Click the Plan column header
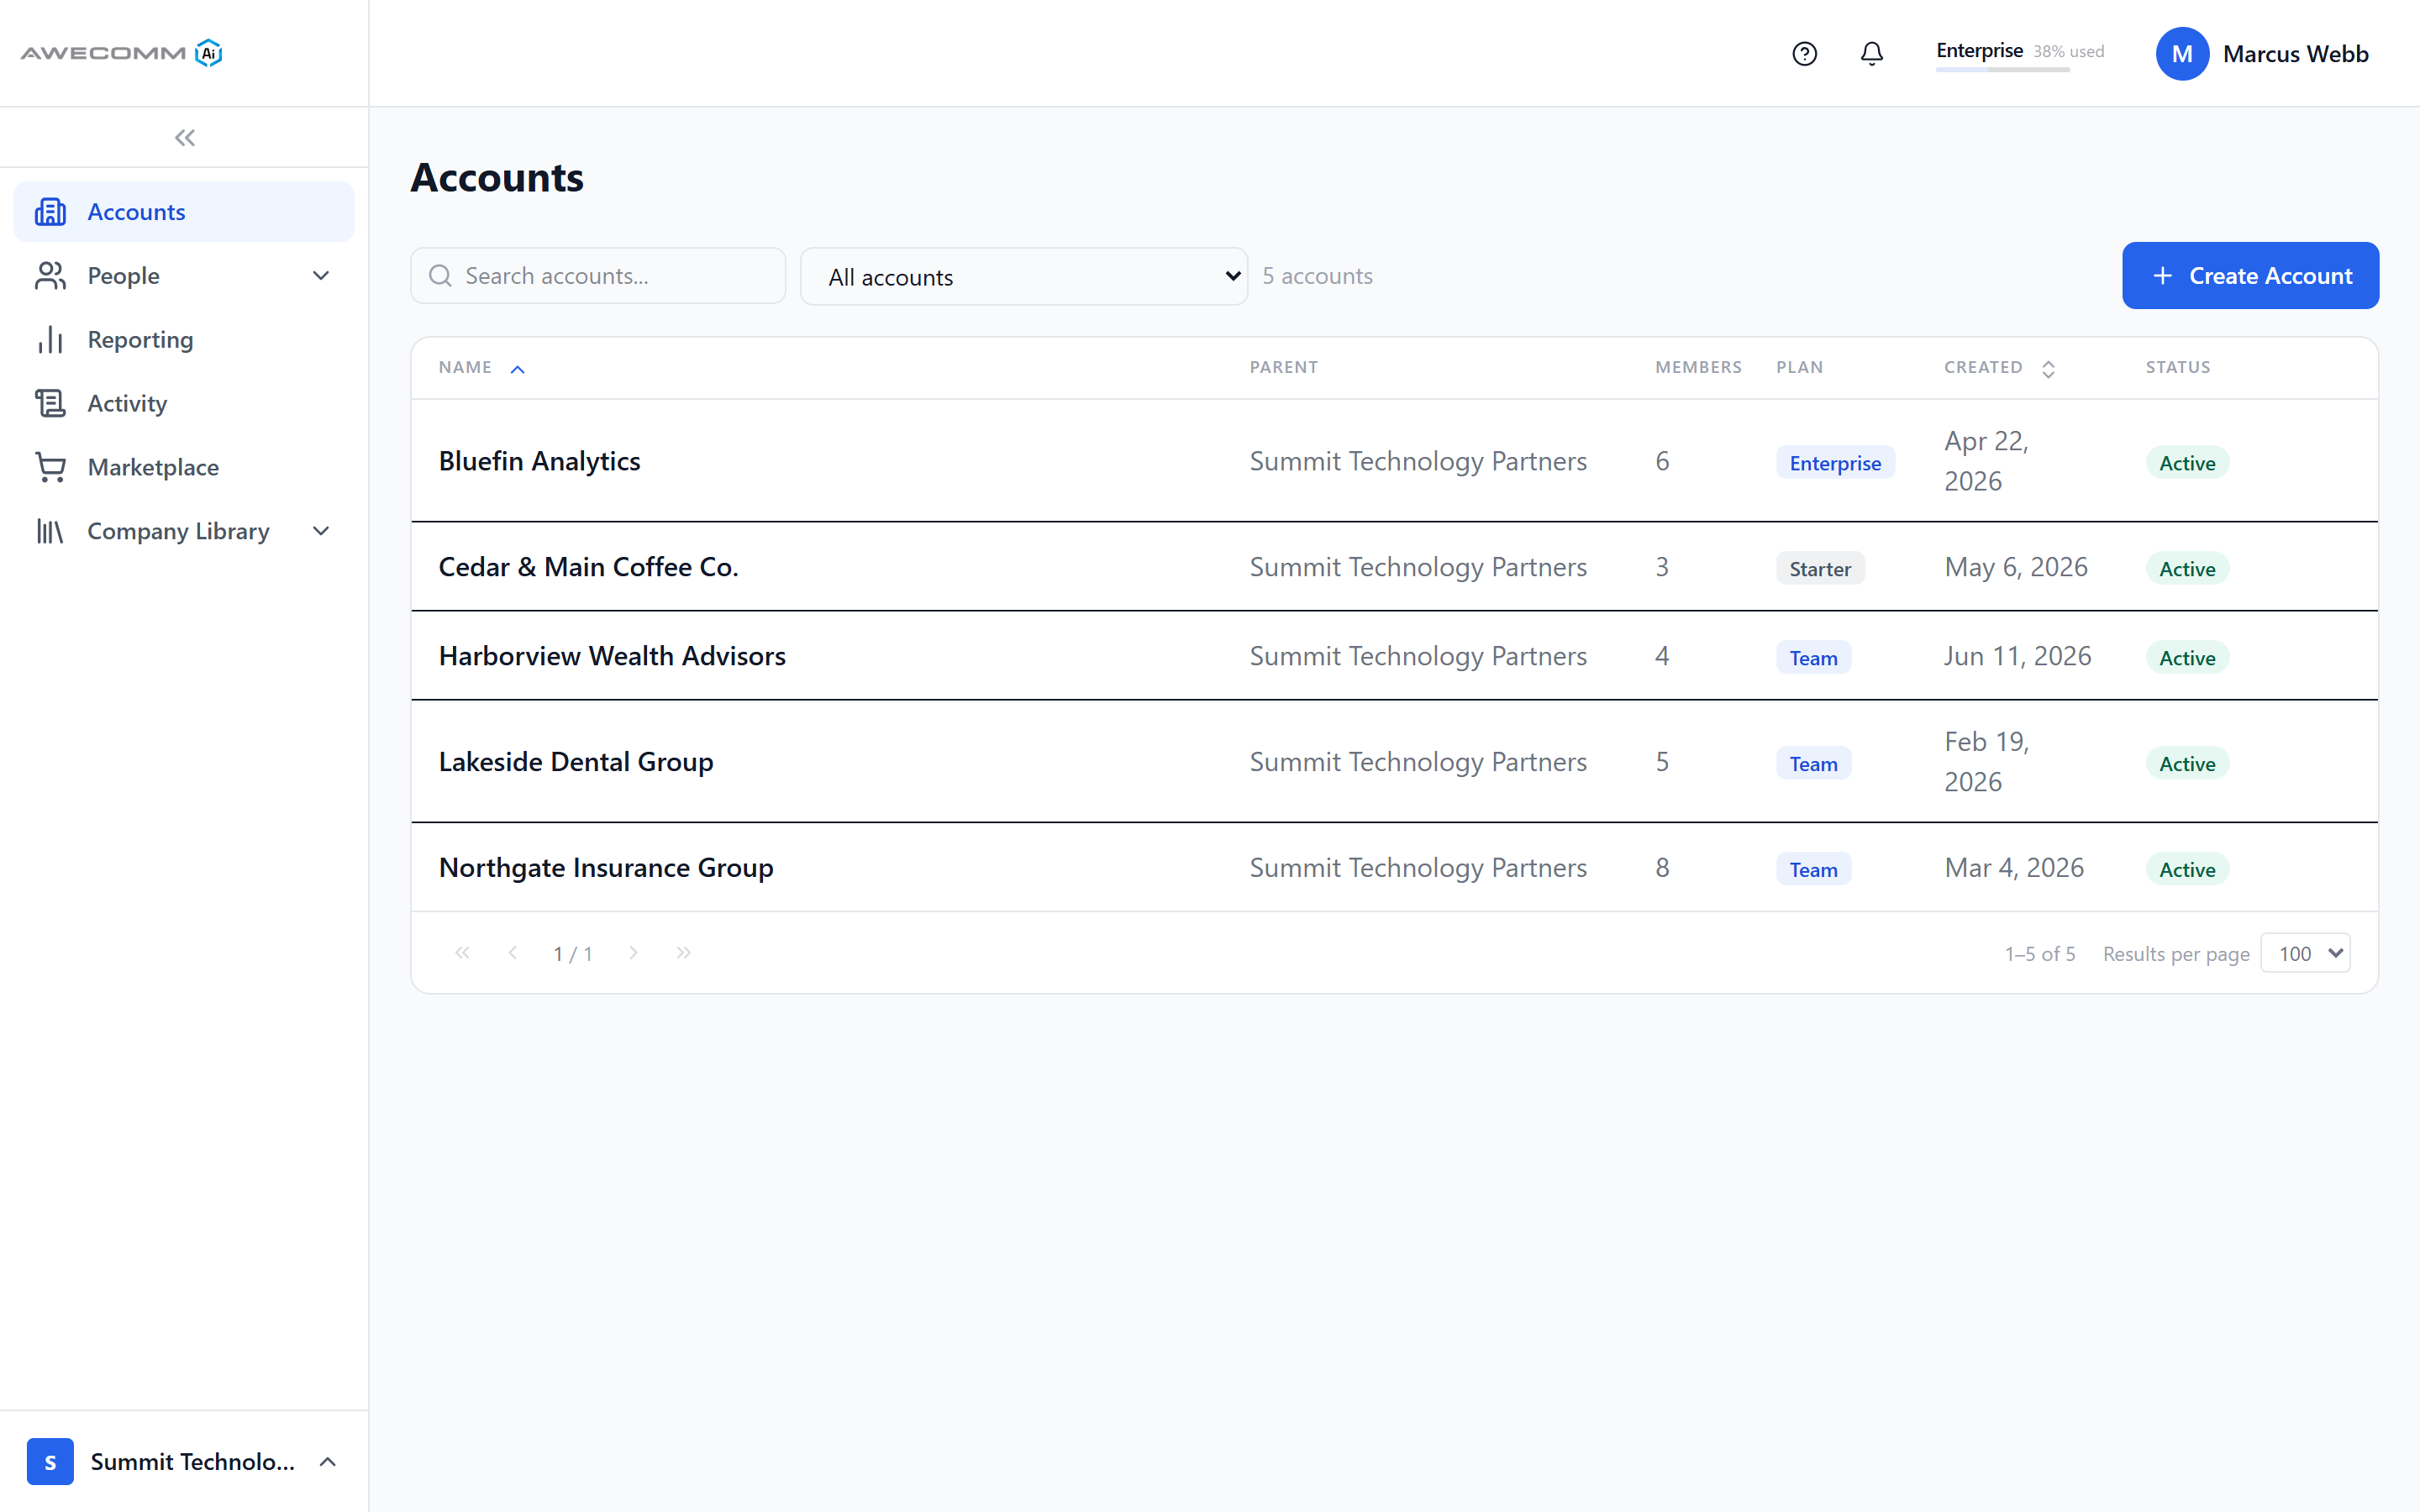The width and height of the screenshot is (2420, 1512). [x=1799, y=367]
